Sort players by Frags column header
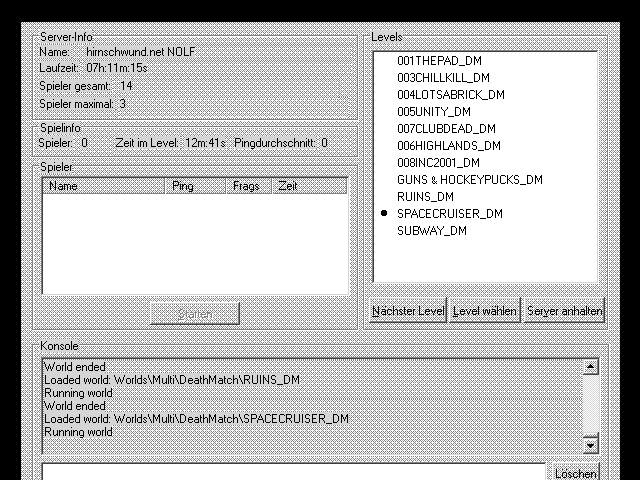The image size is (640, 480). [249, 186]
